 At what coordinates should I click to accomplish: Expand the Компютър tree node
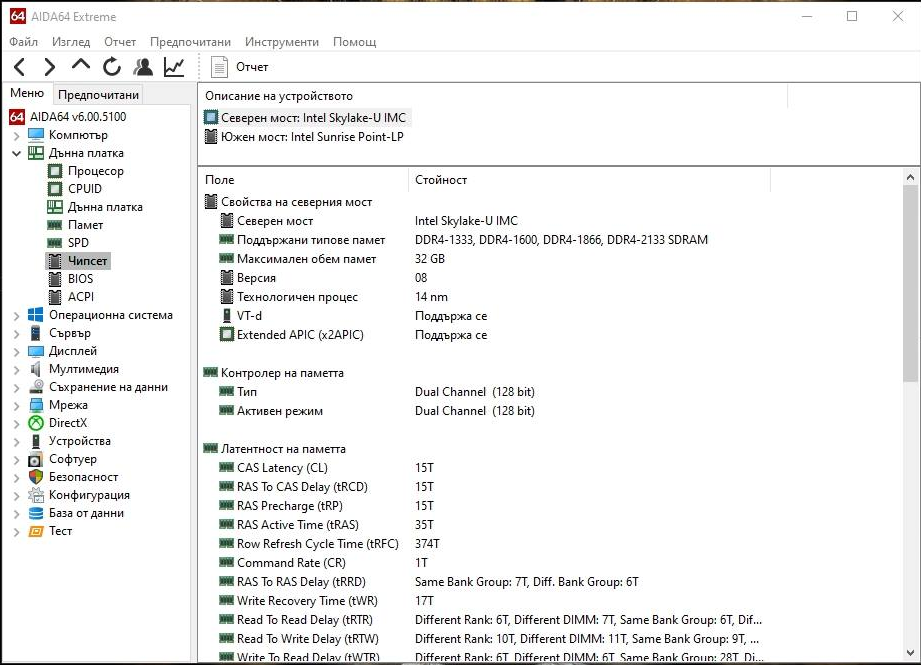click(x=16, y=136)
